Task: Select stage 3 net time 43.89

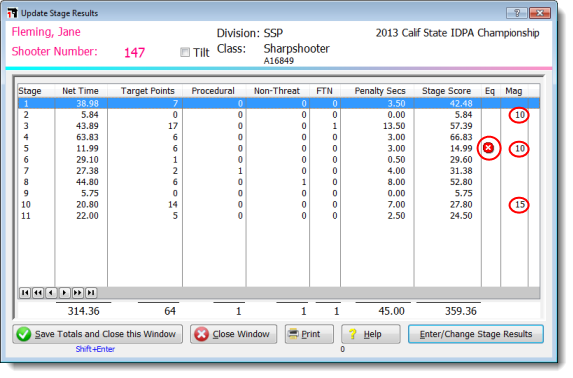Action: [x=87, y=126]
